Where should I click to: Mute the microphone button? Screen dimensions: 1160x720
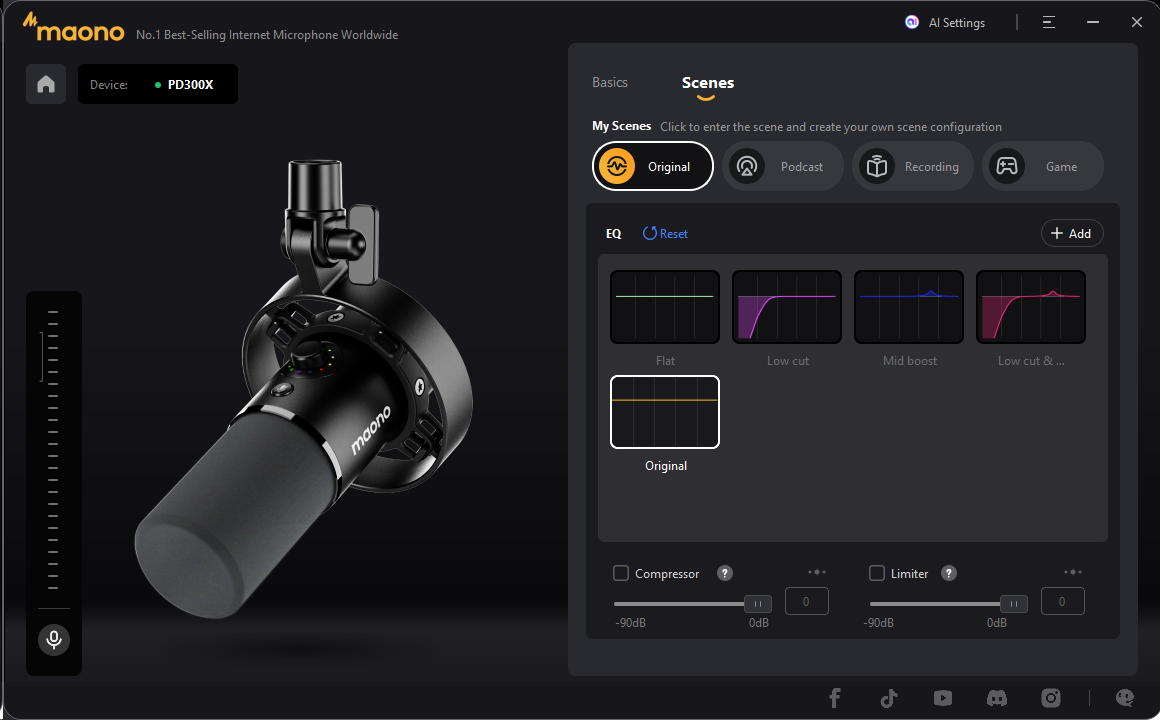[54, 639]
